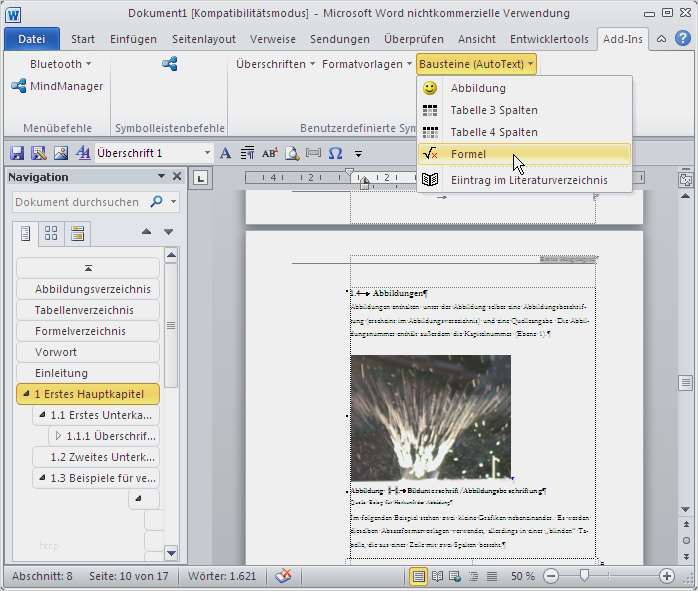Click the Save floppy disk icon
Screen dimensions: 698x591
(17, 153)
